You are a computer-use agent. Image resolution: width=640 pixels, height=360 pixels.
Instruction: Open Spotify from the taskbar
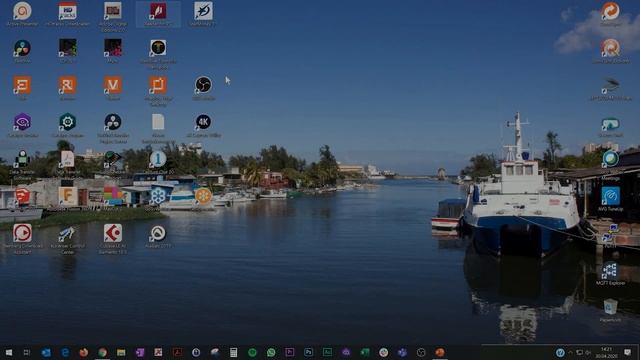pyautogui.click(x=252, y=352)
